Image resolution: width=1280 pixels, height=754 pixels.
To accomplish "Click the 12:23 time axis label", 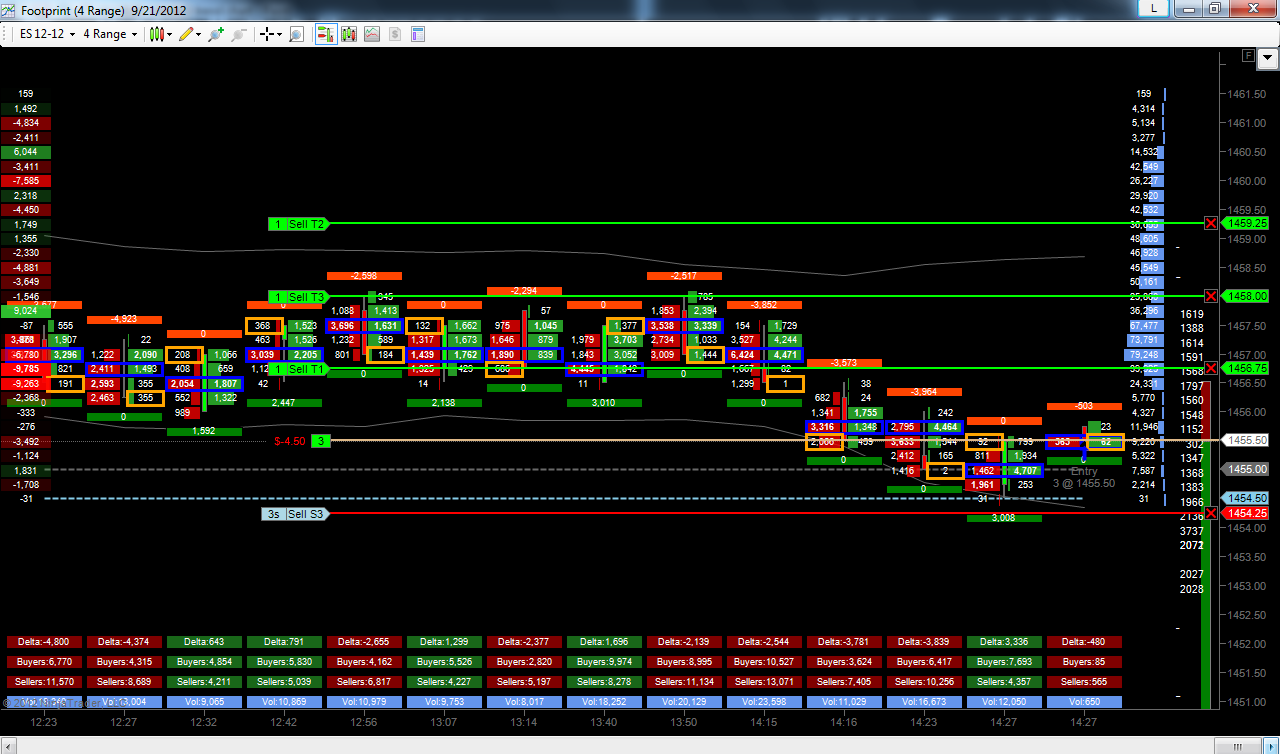I will coord(43,720).
